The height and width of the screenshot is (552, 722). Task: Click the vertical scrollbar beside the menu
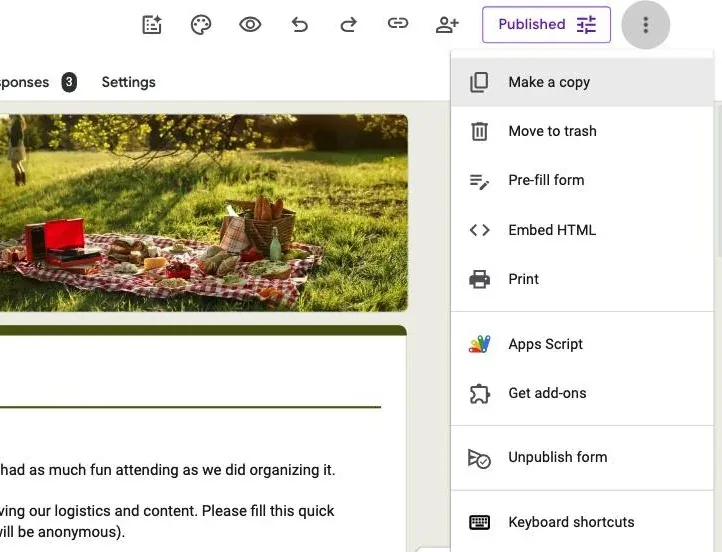click(x=718, y=180)
